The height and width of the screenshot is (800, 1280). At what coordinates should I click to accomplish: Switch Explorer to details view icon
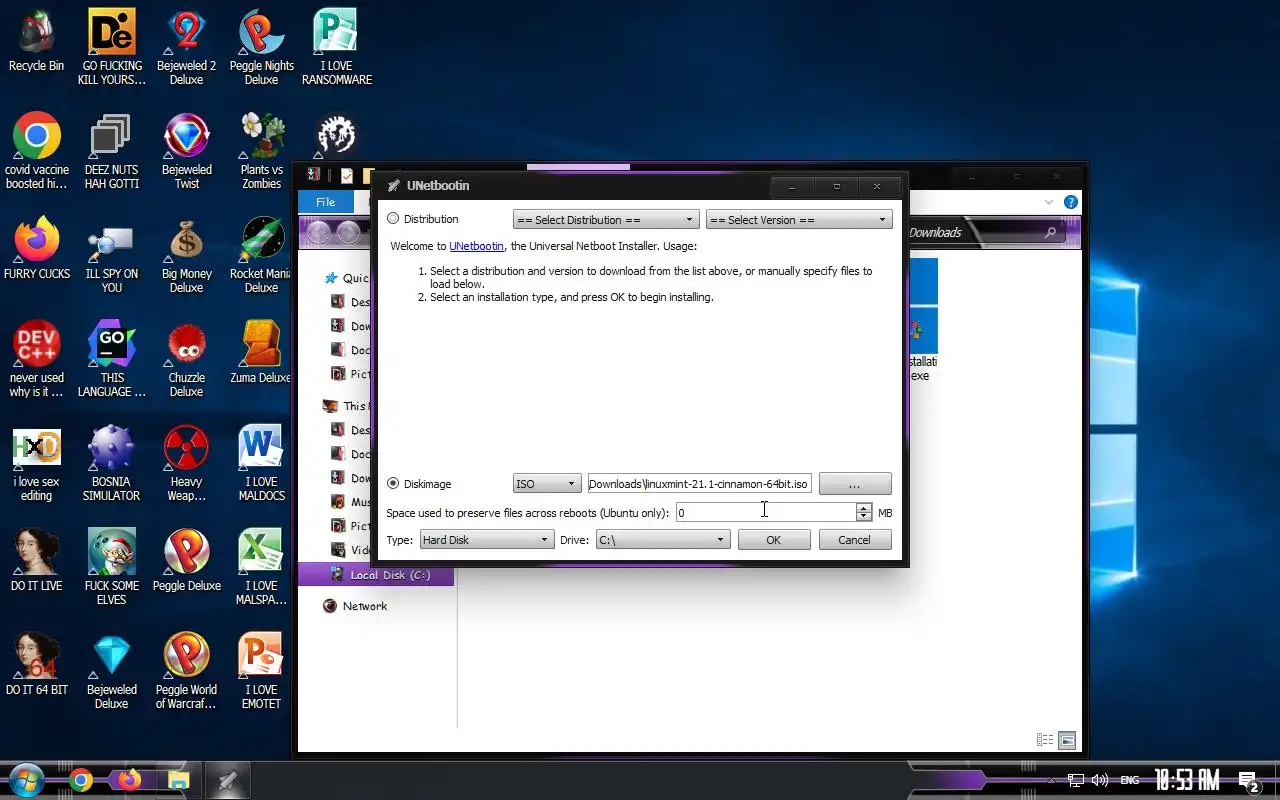[1045, 741]
